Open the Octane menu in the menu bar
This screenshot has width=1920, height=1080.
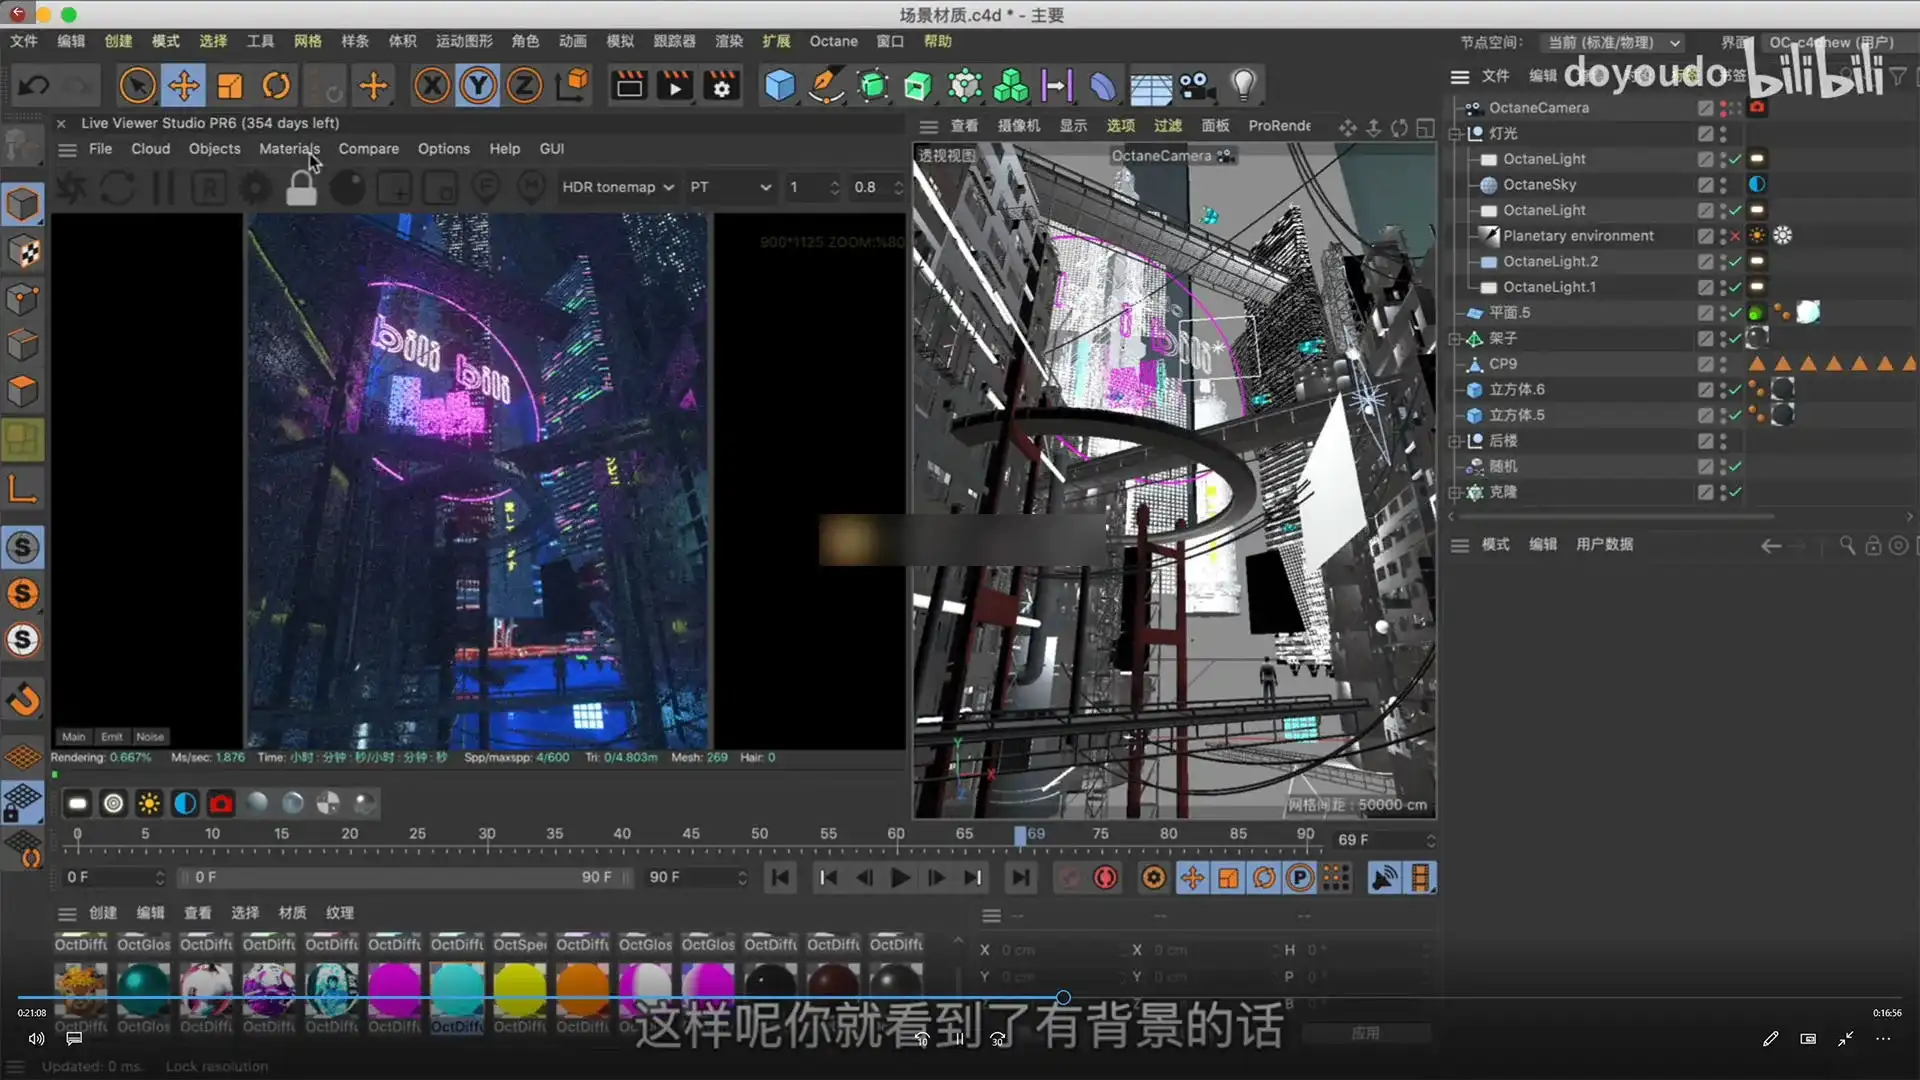[833, 41]
